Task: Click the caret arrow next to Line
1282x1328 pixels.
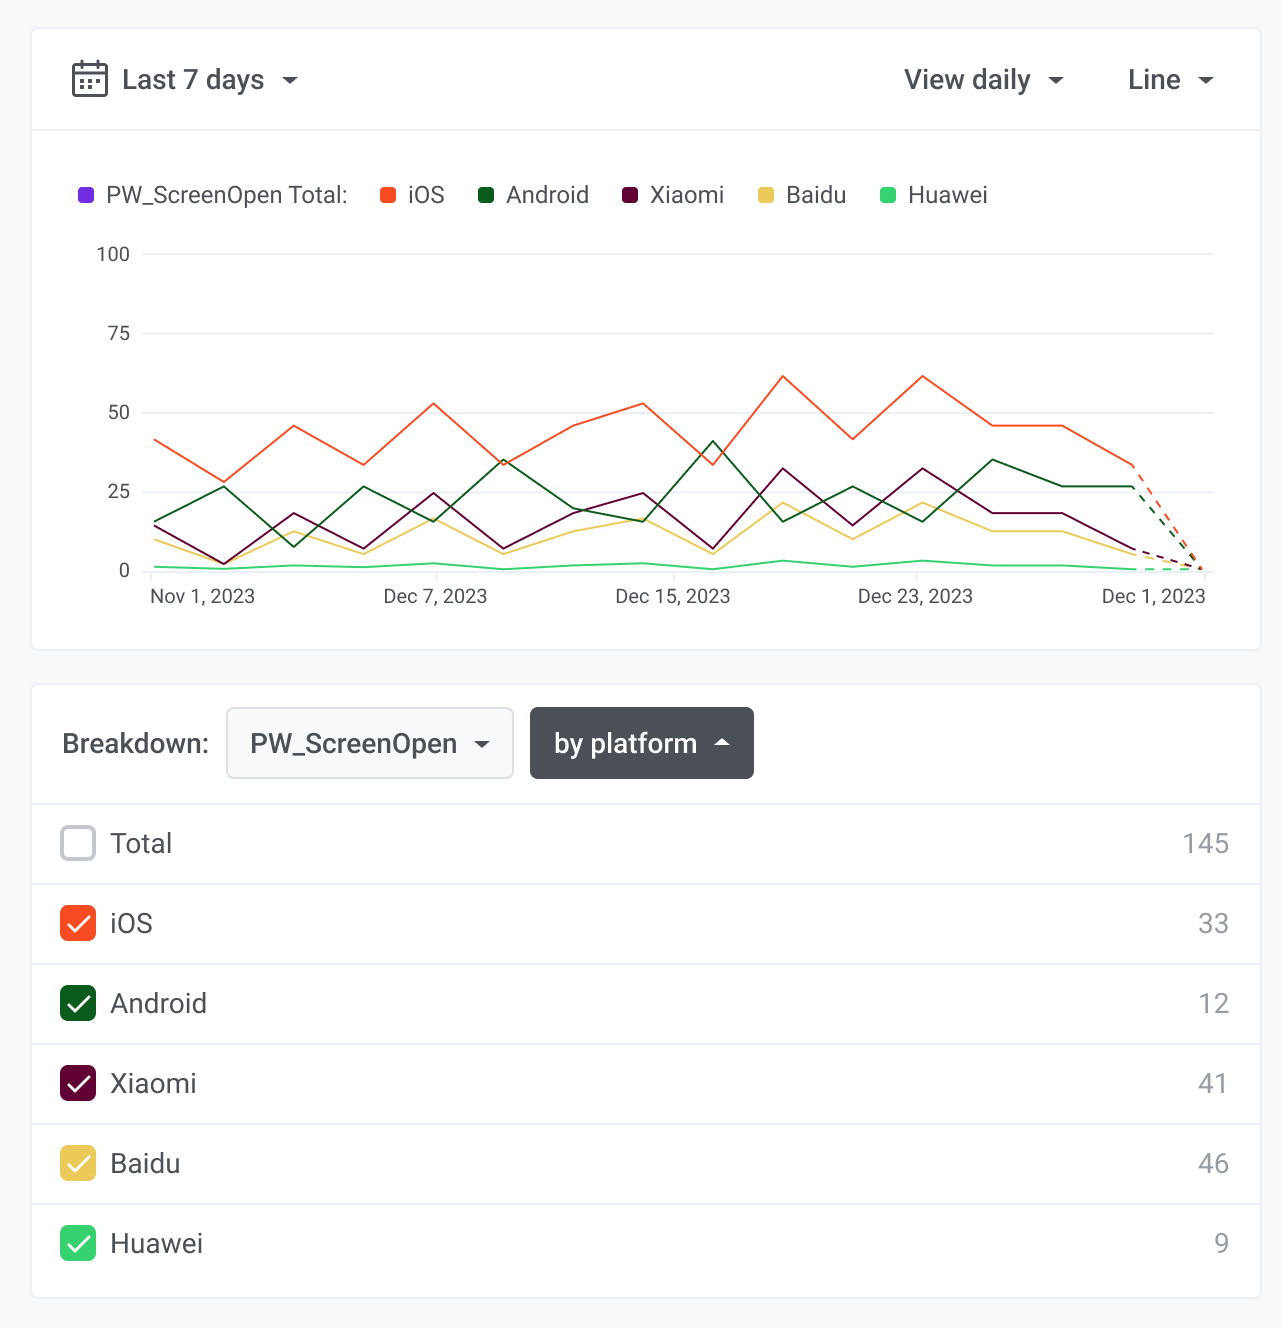Action: (1206, 80)
